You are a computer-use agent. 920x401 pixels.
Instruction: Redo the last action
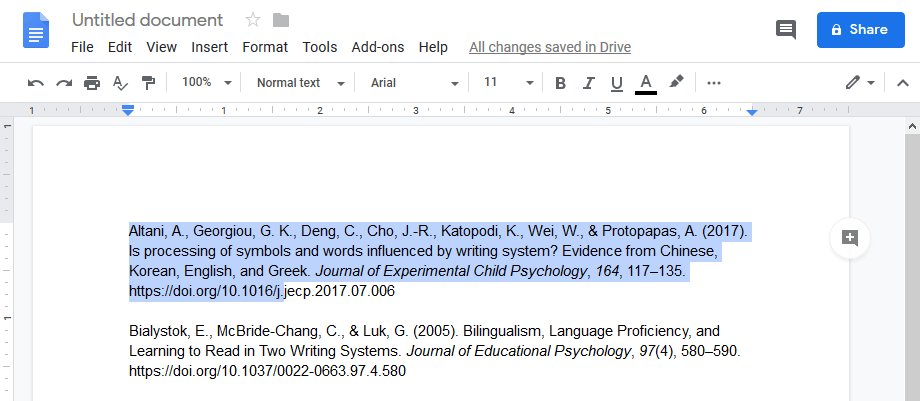pos(64,83)
